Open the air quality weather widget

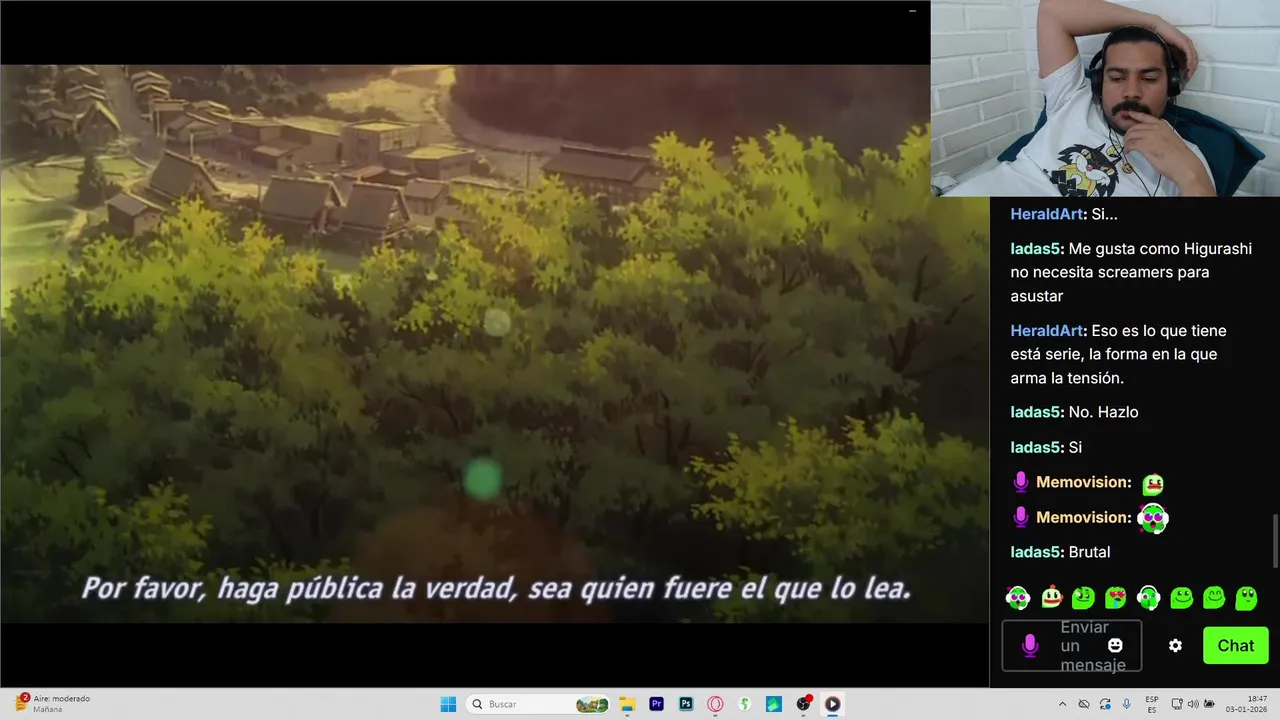(52, 704)
